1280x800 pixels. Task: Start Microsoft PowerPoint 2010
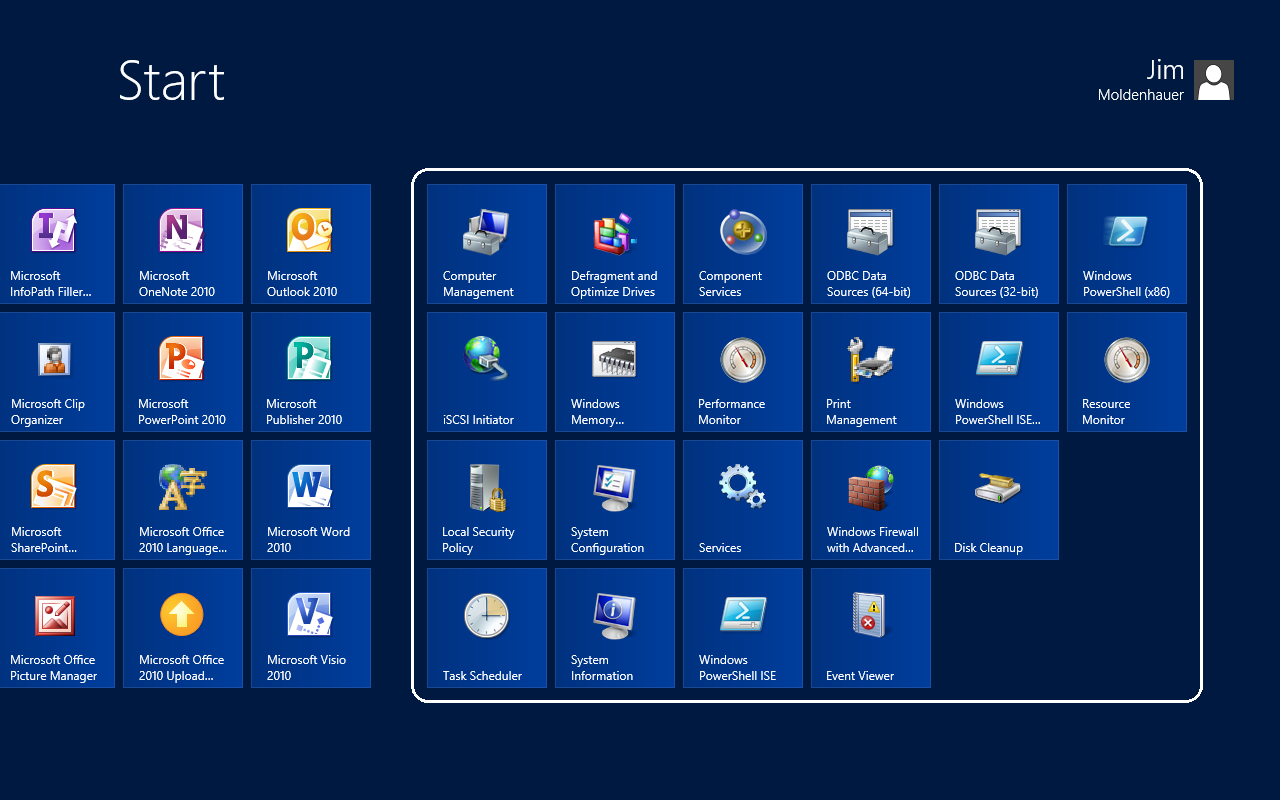(183, 372)
